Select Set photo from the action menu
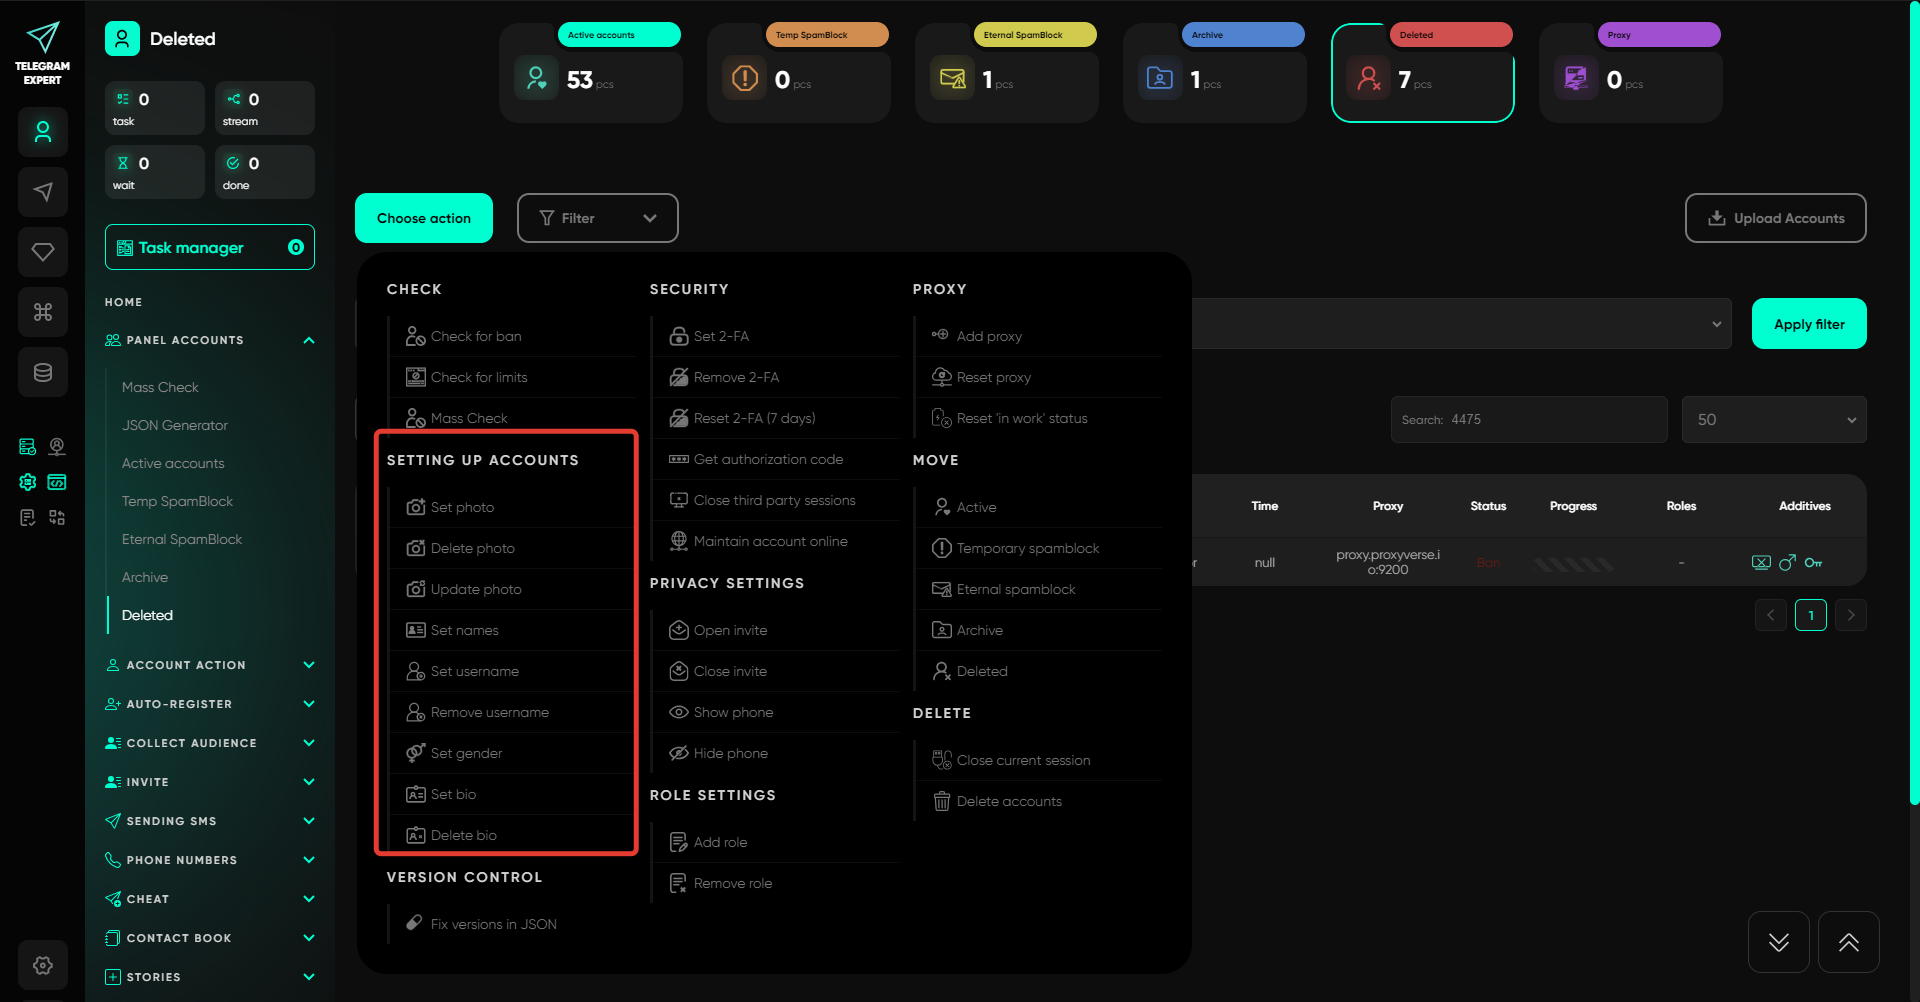The width and height of the screenshot is (1920, 1002). (462, 507)
